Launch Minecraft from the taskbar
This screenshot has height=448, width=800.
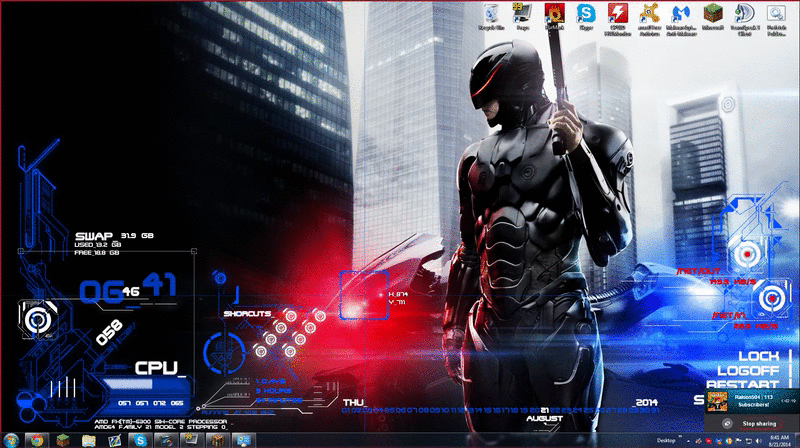(63, 440)
